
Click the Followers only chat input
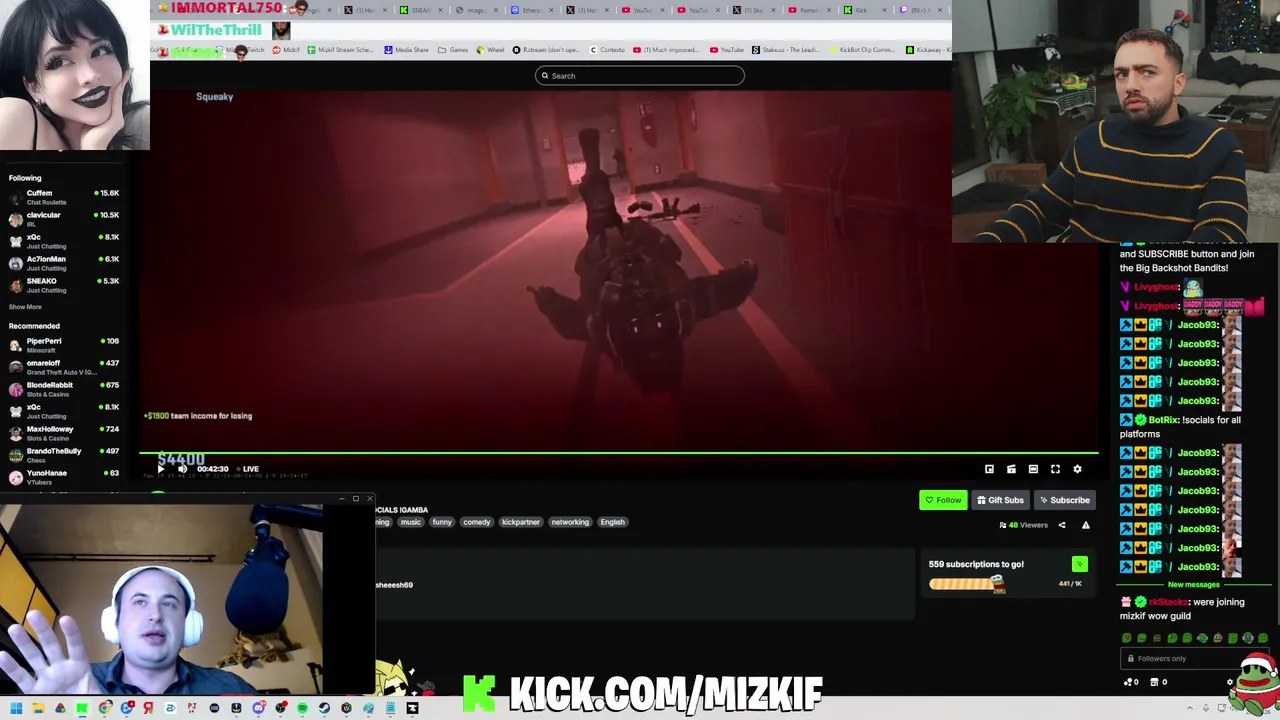[x=1193, y=658]
